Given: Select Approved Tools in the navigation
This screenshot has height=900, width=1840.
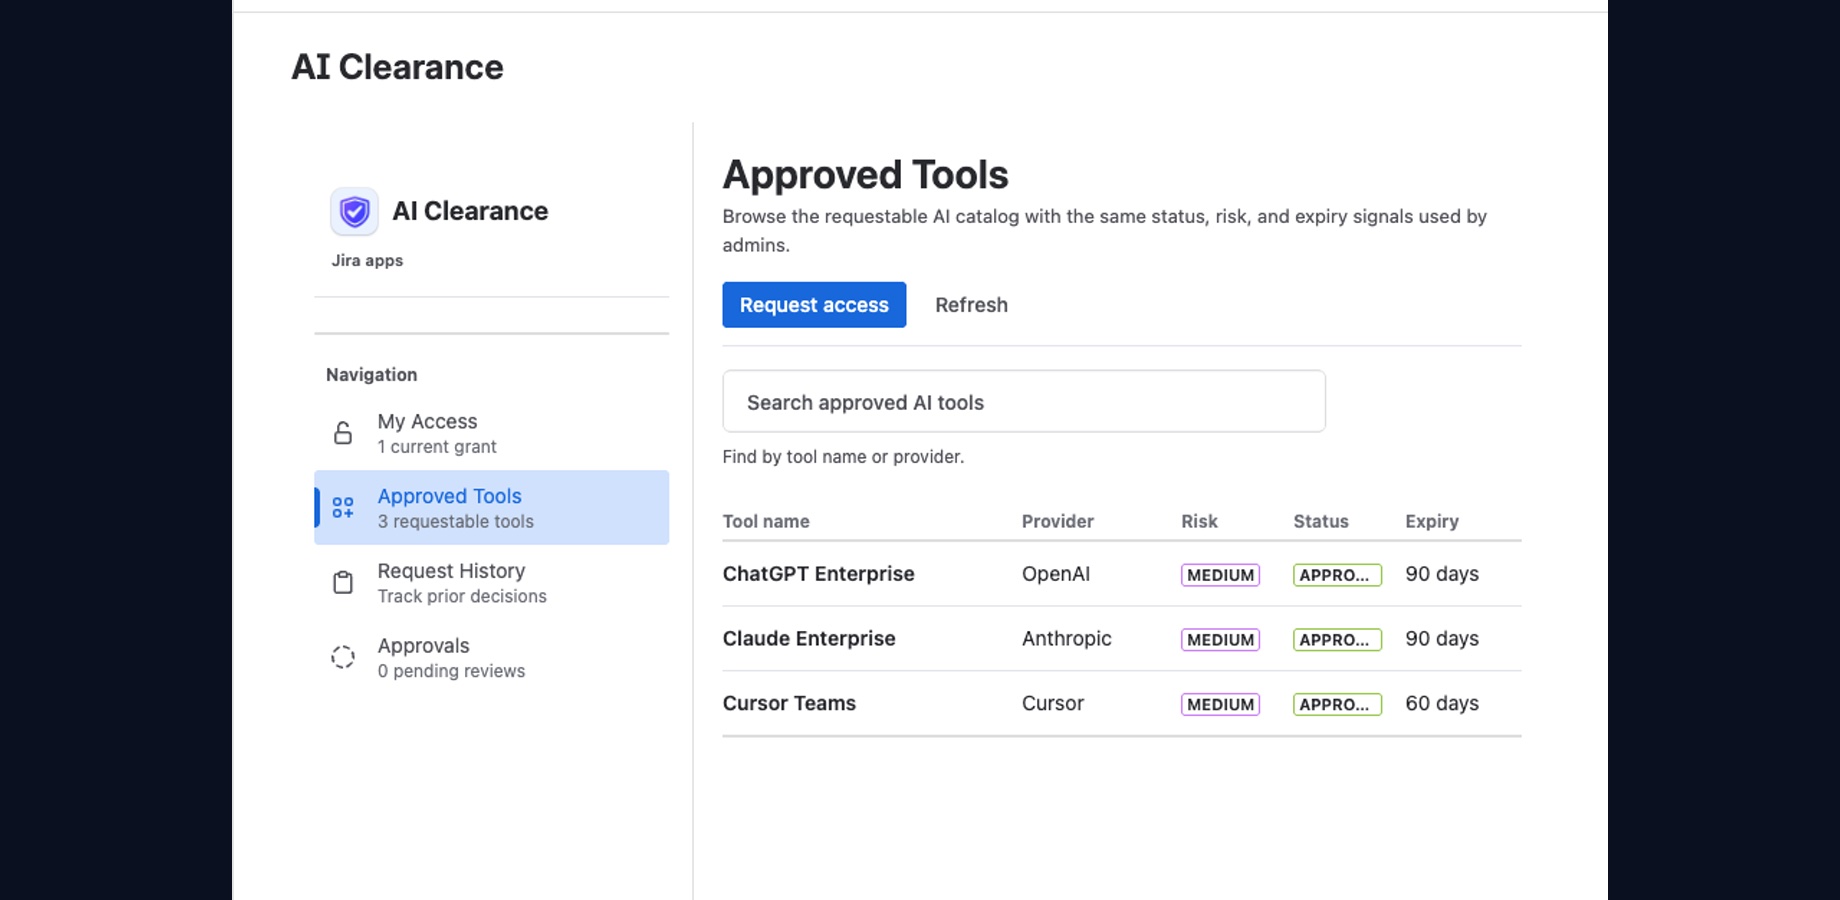Looking at the screenshot, I should point(491,508).
